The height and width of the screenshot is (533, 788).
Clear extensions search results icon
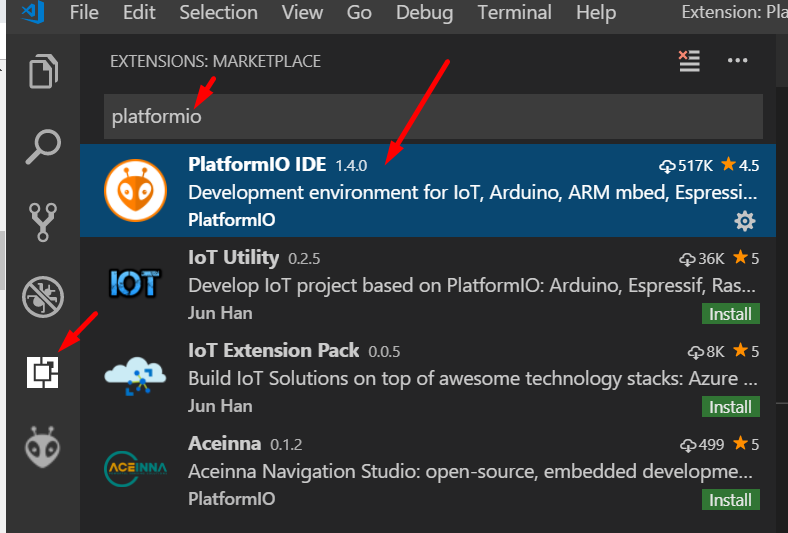tap(689, 61)
